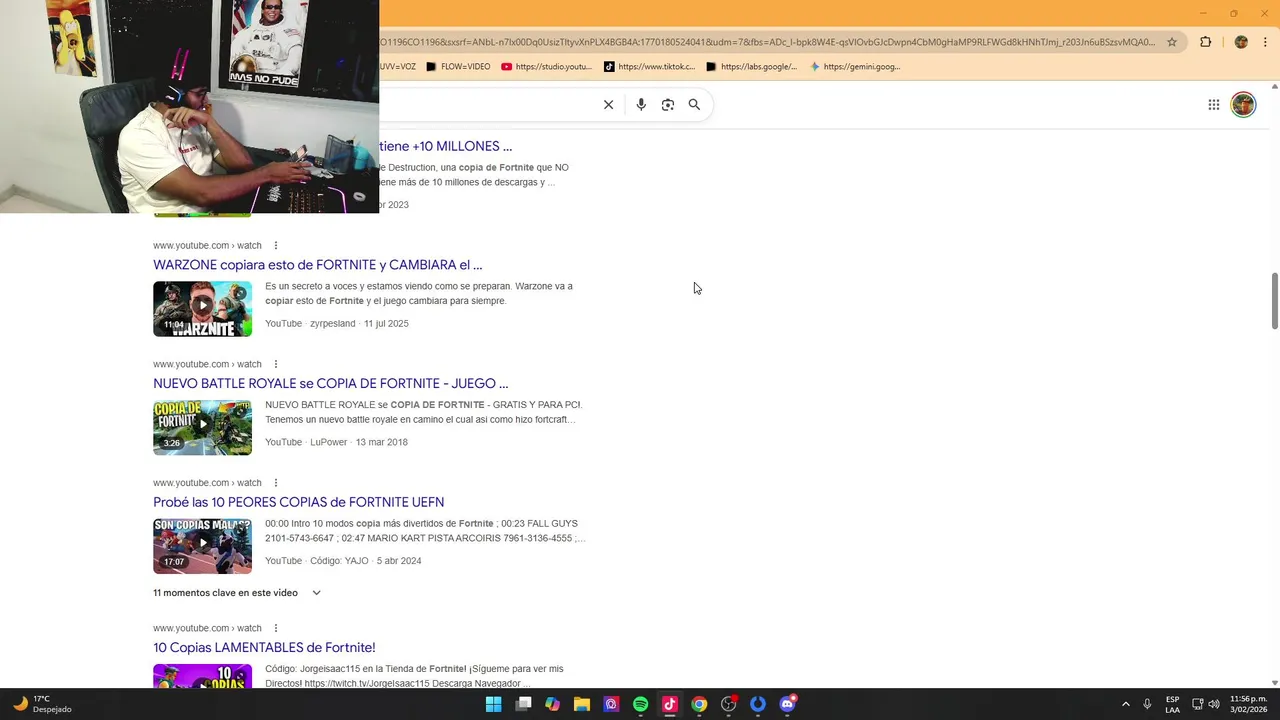Screen dimensions: 1280x720
Task: Open NUEVO BATTLE ROYALE se COPIA link
Action: (330, 384)
